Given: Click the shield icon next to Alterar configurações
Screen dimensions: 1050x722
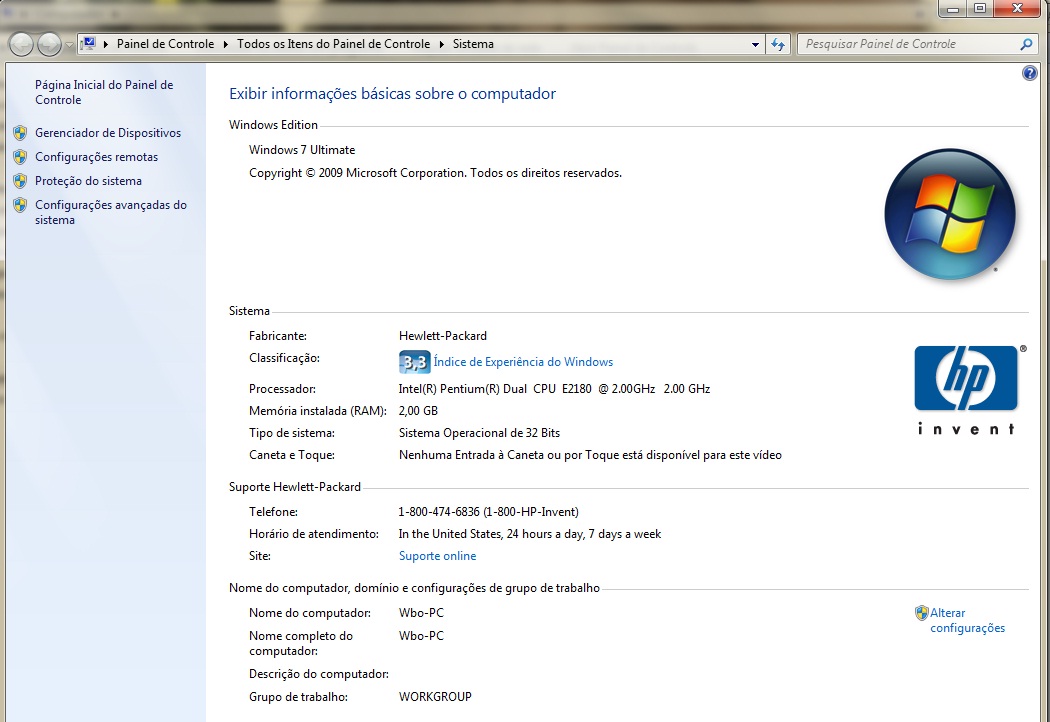Looking at the screenshot, I should click(x=922, y=613).
